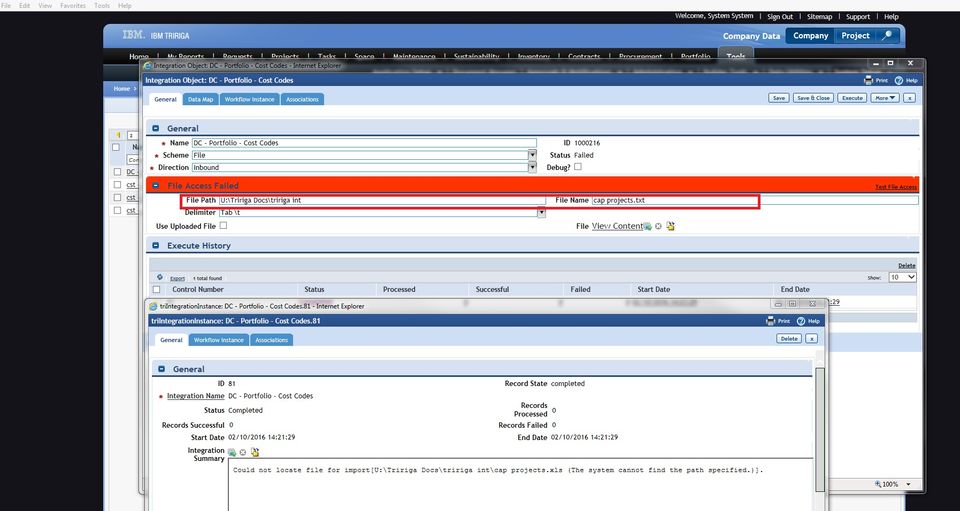
Task: Click the Company button in header
Action: click(811, 35)
